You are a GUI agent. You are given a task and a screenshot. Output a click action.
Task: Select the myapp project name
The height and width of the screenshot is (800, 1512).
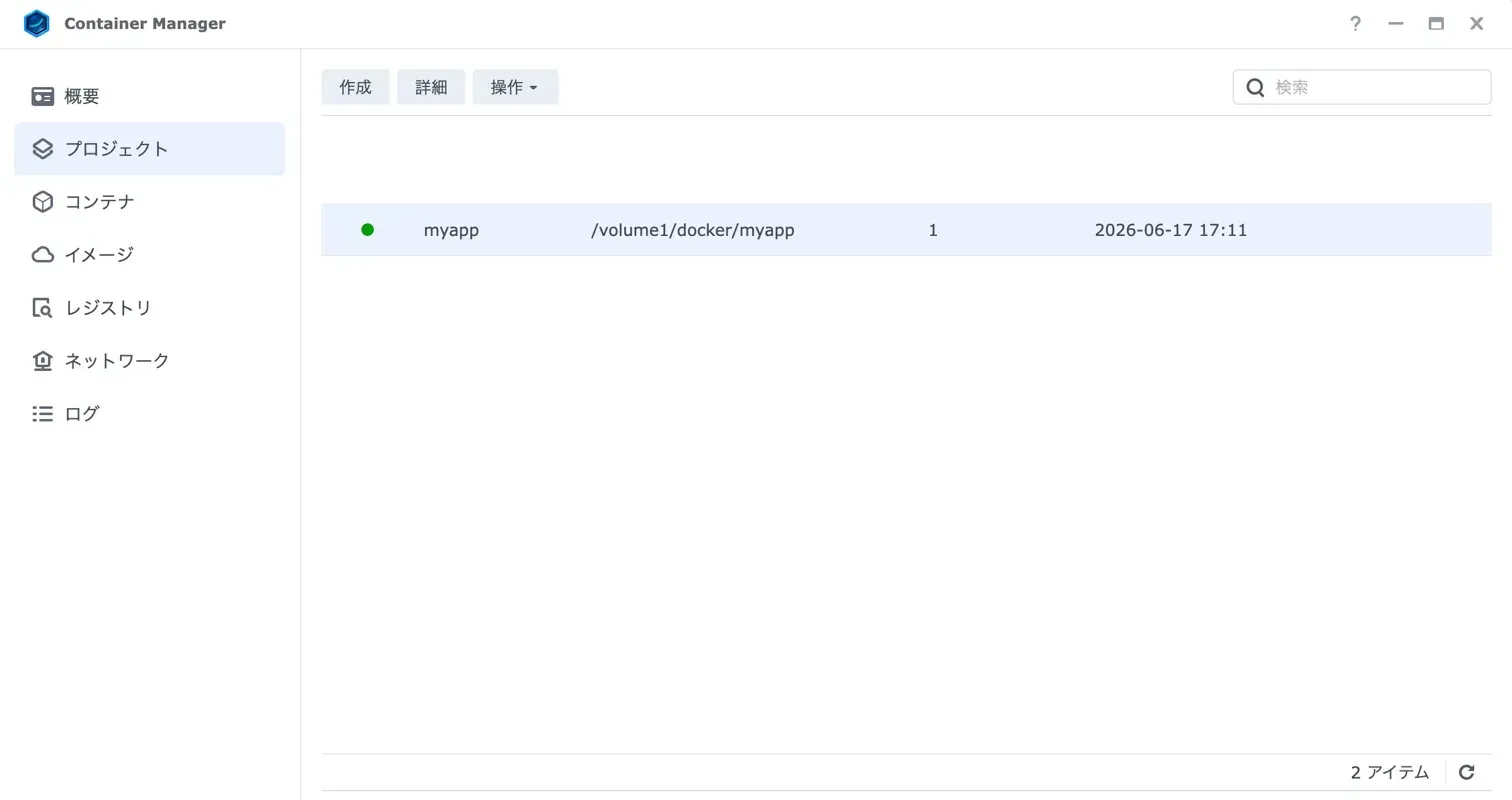(x=451, y=230)
